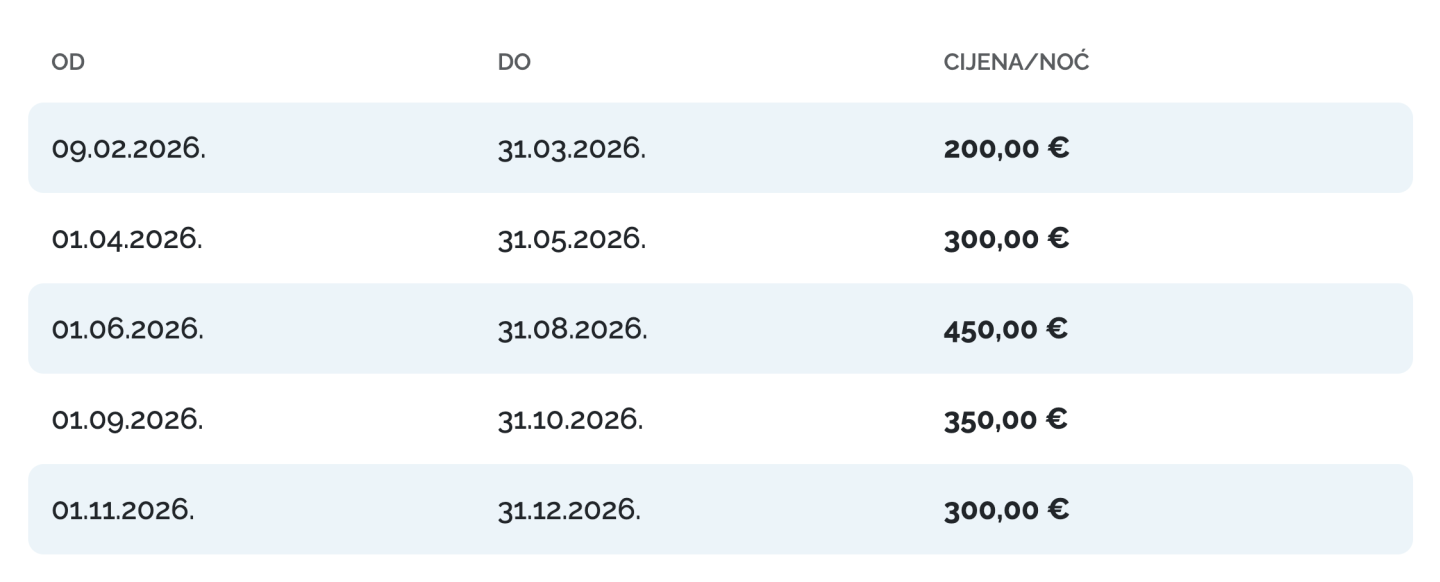Select the start date 01.09.2026.

(x=128, y=420)
